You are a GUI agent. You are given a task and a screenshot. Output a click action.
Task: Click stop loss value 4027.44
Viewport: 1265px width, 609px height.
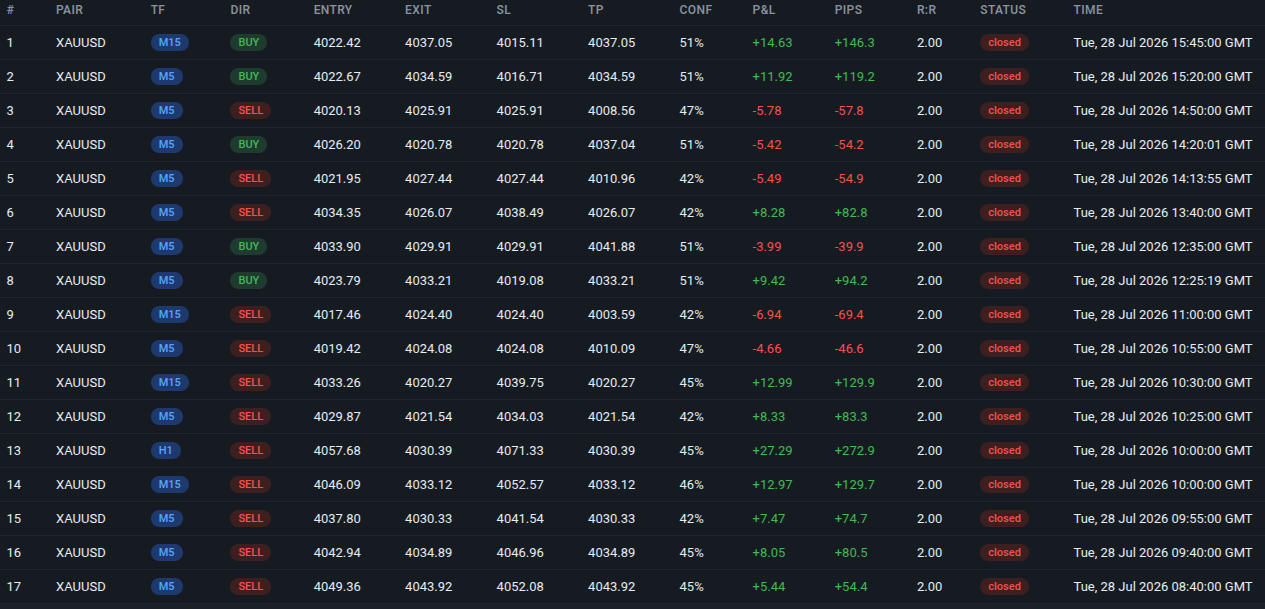click(520, 179)
